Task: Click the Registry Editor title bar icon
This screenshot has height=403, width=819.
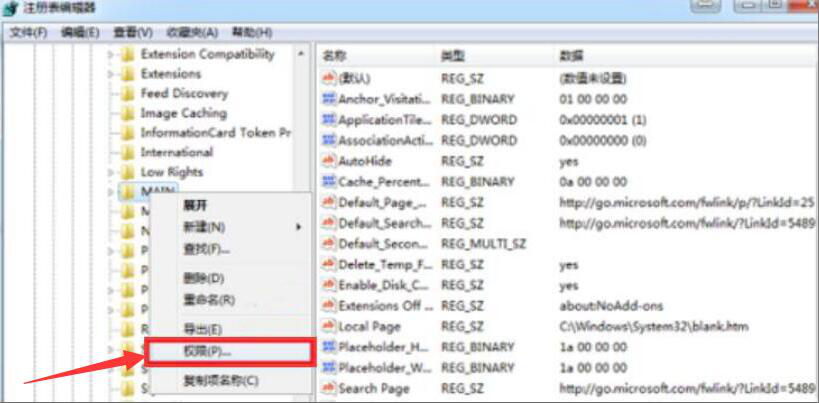Action: pyautogui.click(x=9, y=8)
